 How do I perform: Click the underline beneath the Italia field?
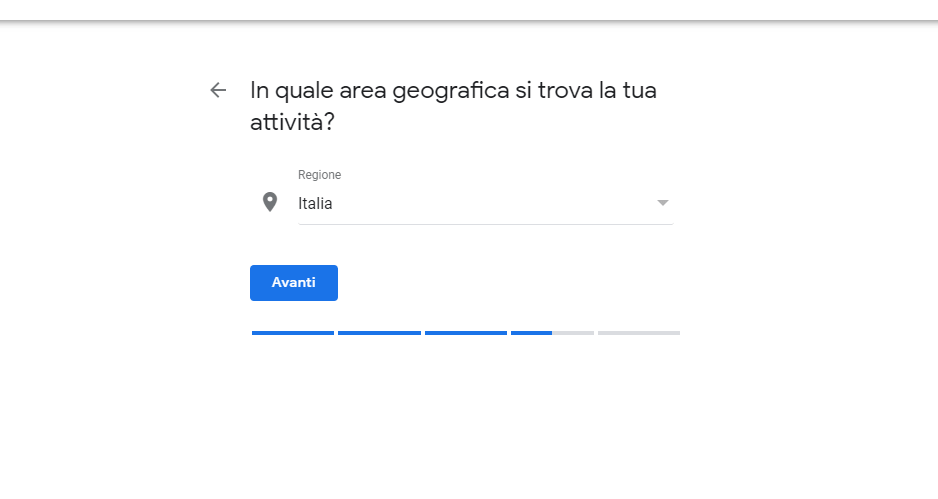click(x=486, y=224)
